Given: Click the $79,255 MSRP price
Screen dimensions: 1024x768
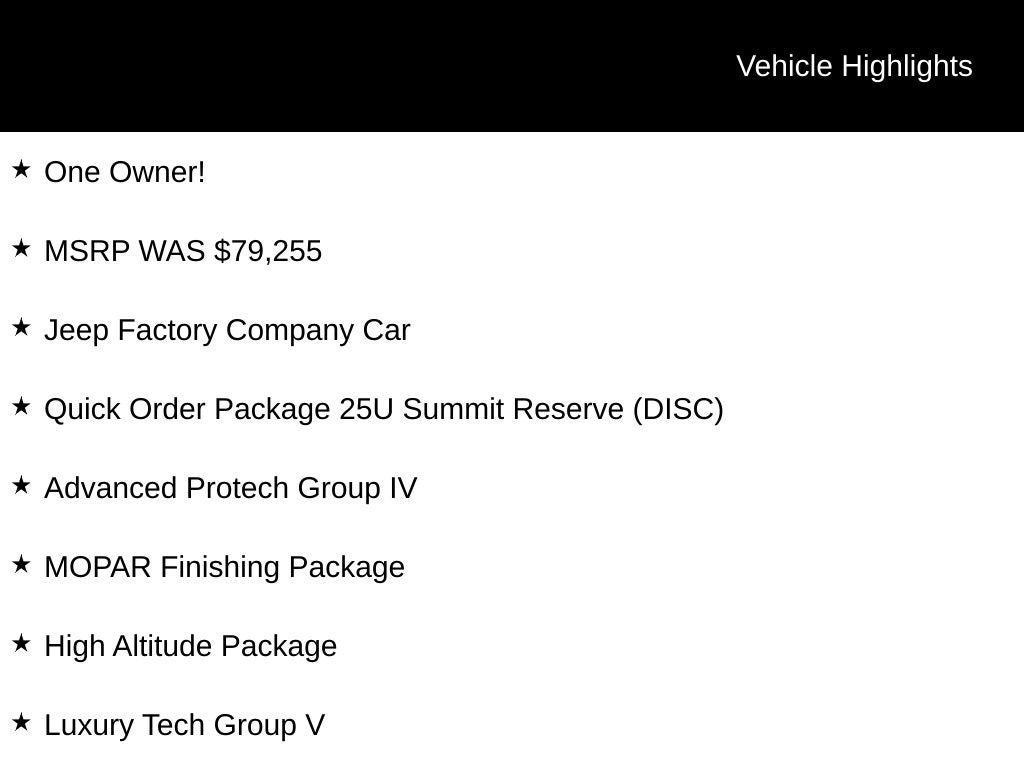Looking at the screenshot, I should [x=268, y=251].
